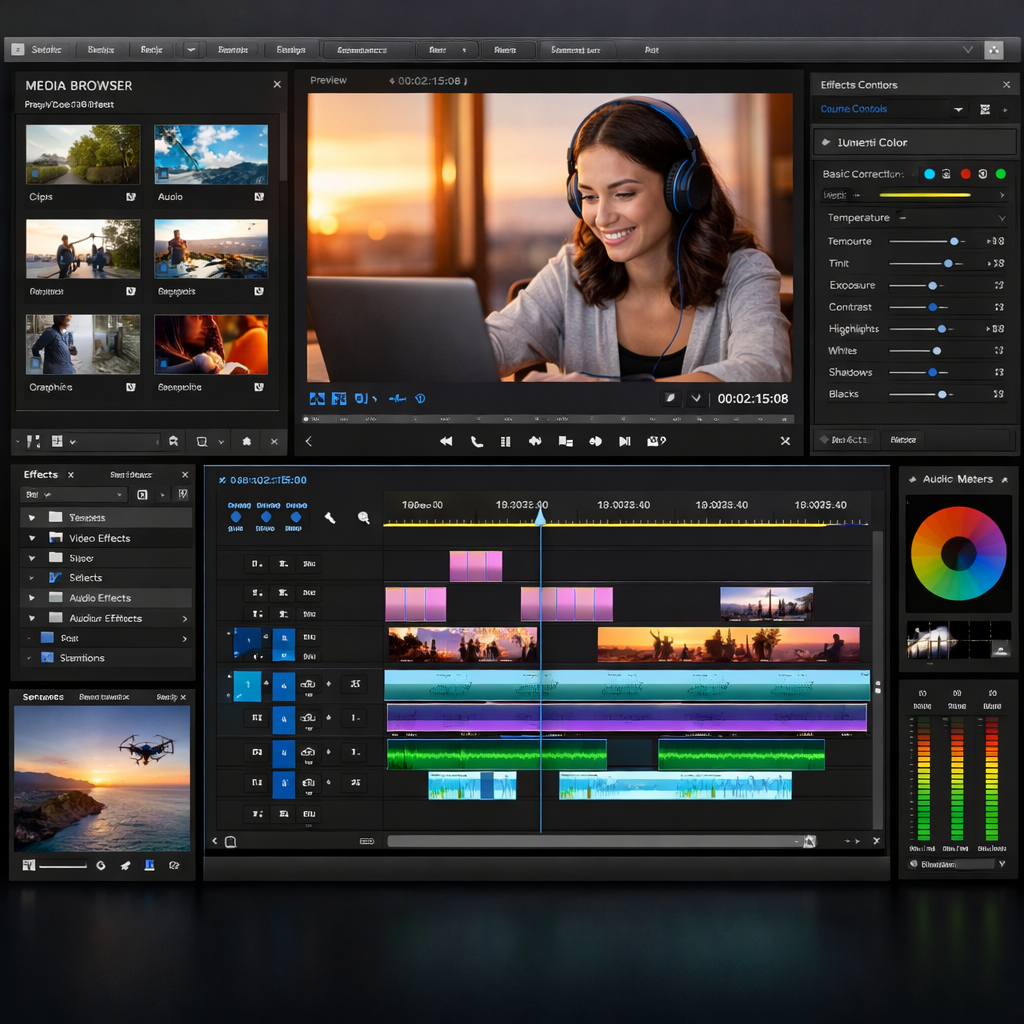This screenshot has height=1024, width=1024.
Task: Switch to the Effects panel tab
Action: pyautogui.click(x=41, y=475)
